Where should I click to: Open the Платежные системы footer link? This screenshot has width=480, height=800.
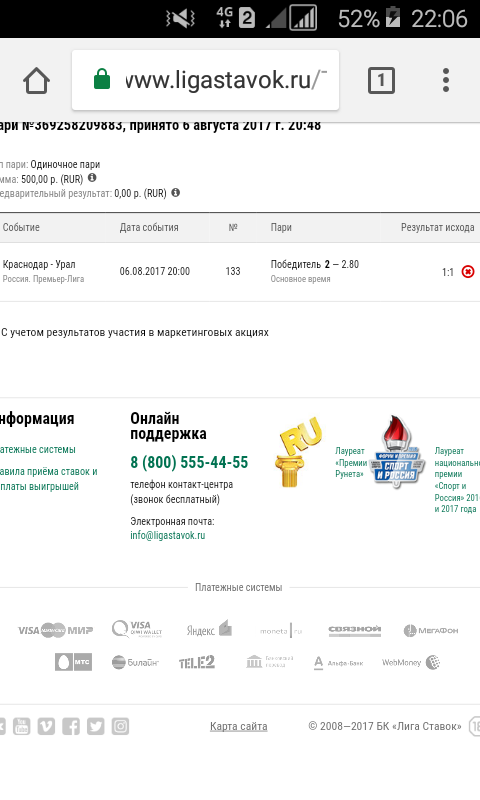click(x=38, y=449)
